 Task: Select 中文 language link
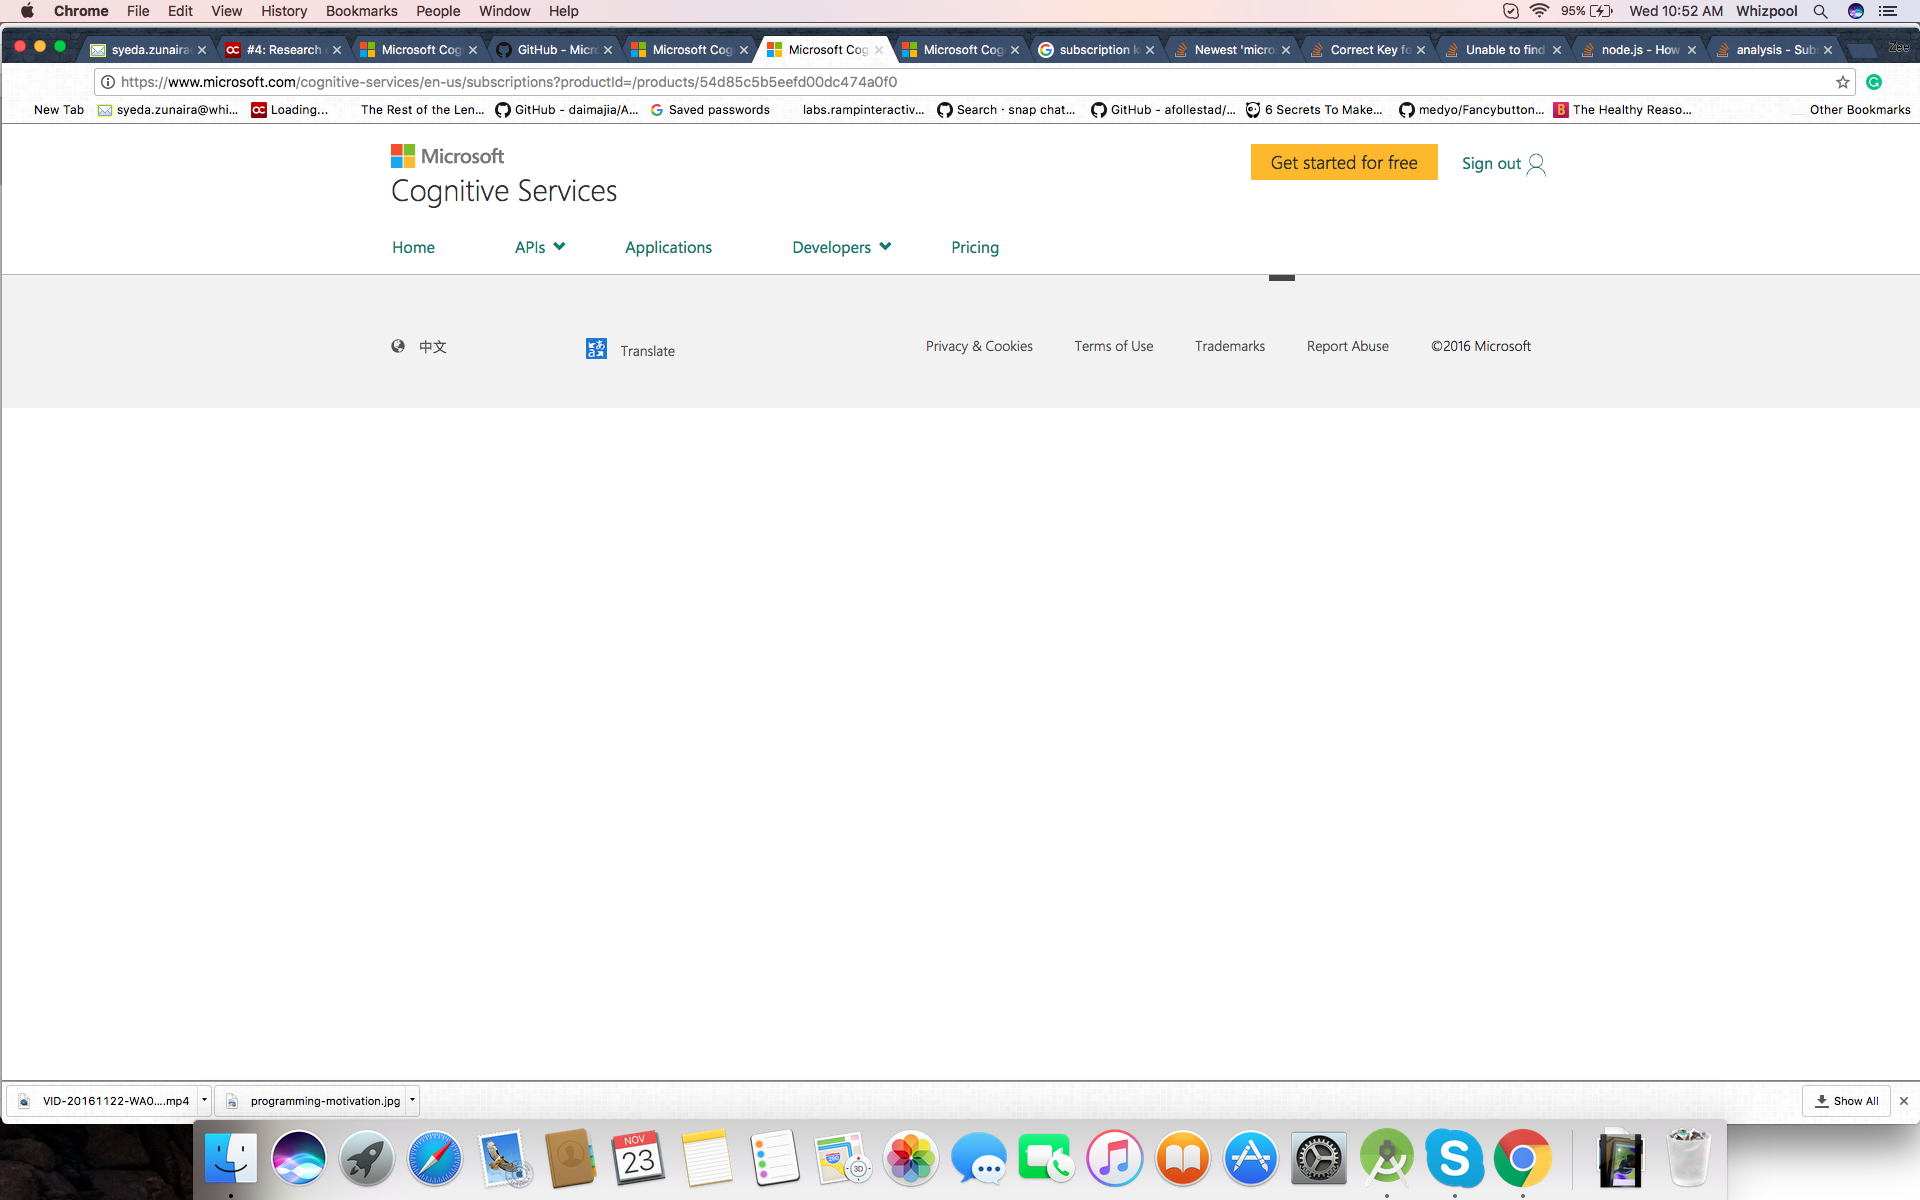[433, 346]
